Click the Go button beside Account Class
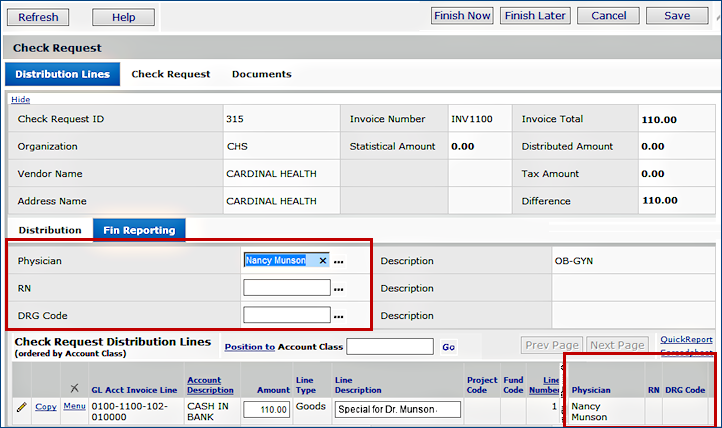This screenshot has width=722, height=428. pyautogui.click(x=449, y=347)
